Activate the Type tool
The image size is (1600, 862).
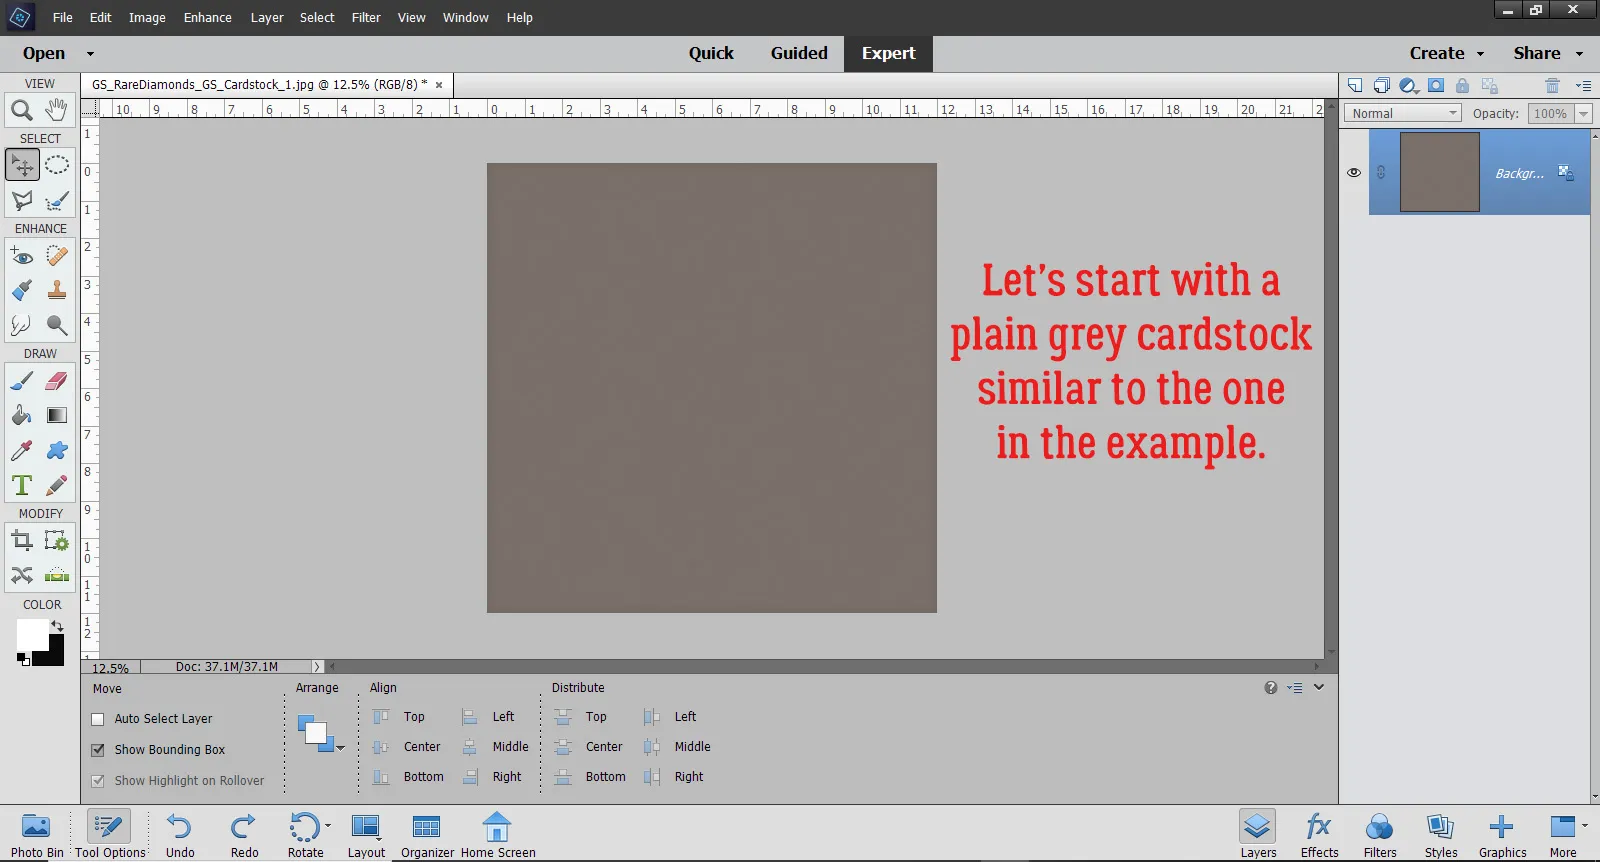[x=21, y=486]
